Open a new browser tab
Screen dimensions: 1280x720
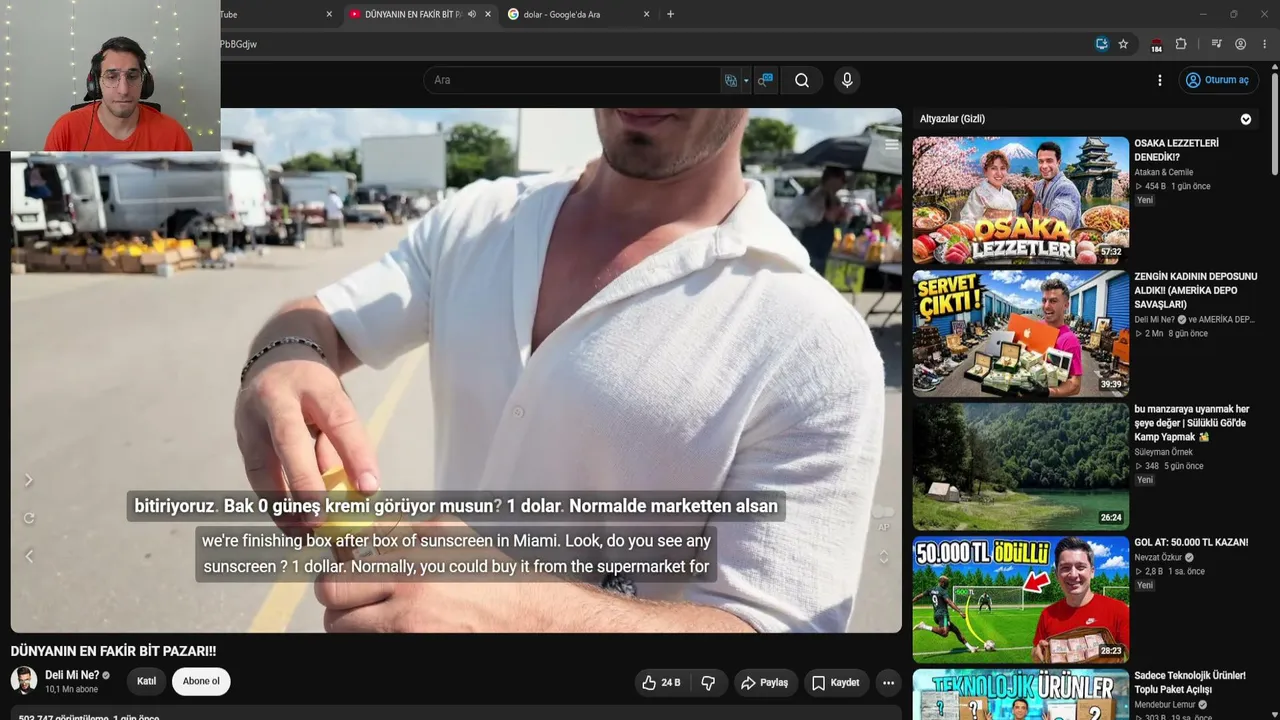coord(670,14)
